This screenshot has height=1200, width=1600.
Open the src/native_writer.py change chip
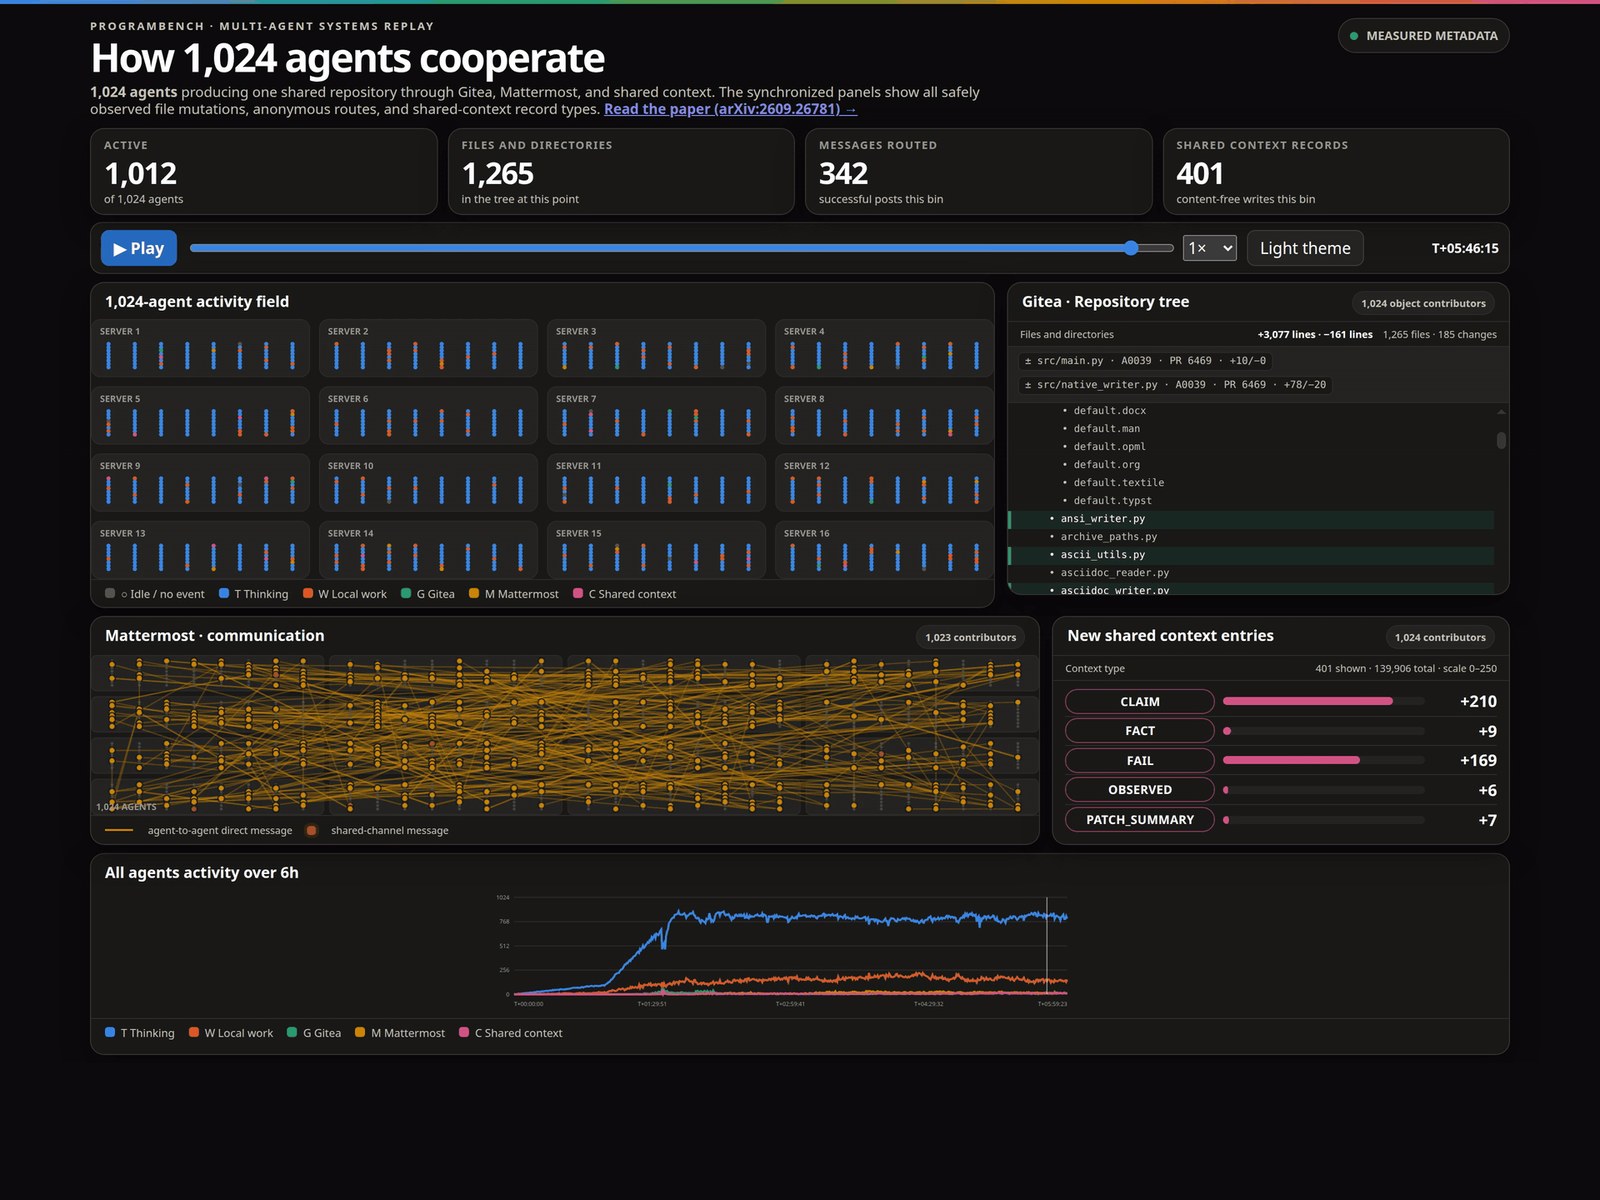(1175, 385)
